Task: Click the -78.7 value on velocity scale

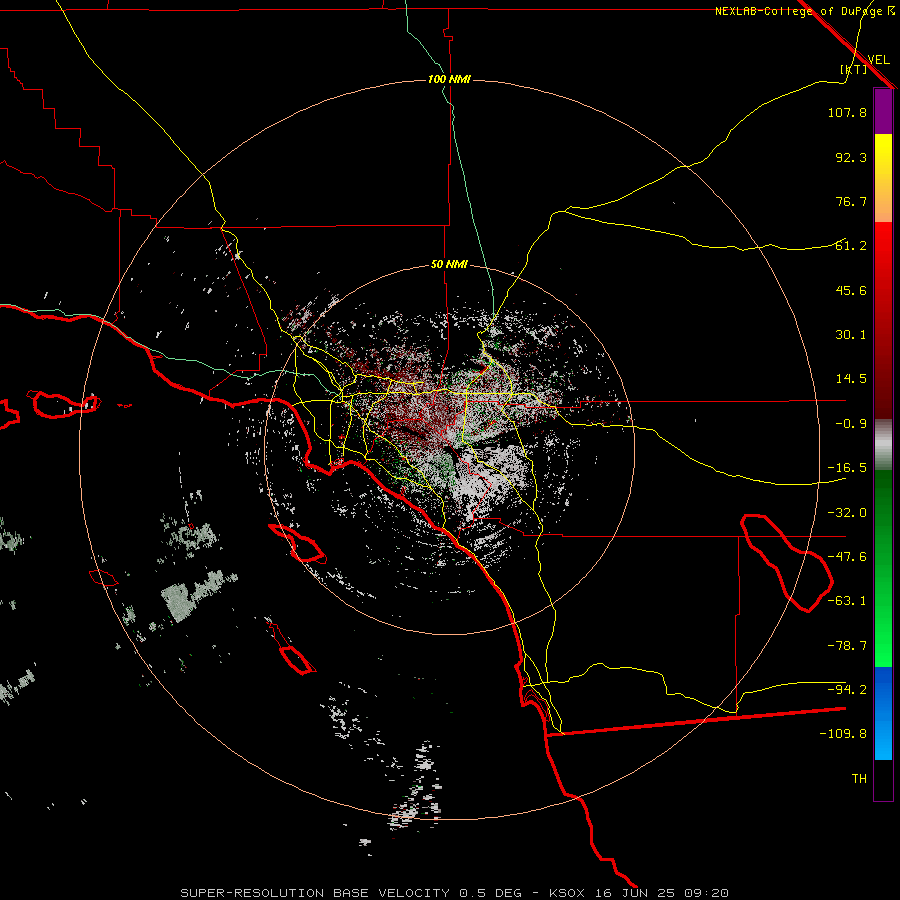Action: (x=847, y=646)
